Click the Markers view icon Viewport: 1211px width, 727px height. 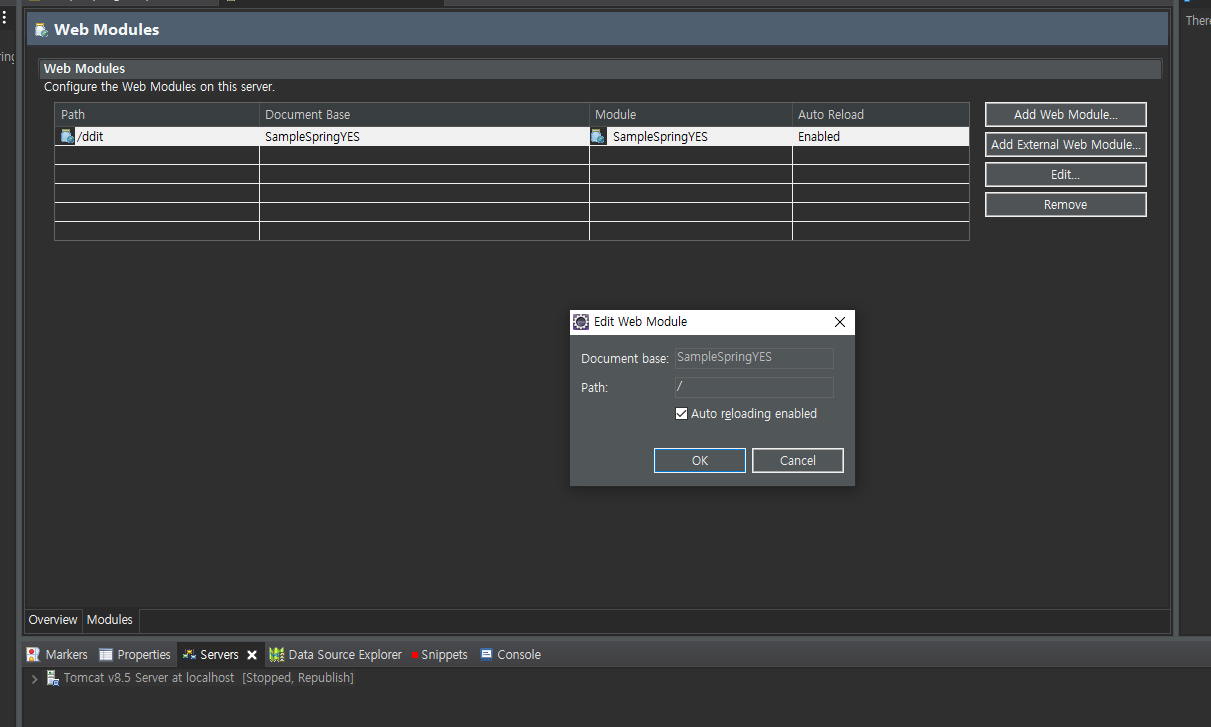tap(34, 655)
